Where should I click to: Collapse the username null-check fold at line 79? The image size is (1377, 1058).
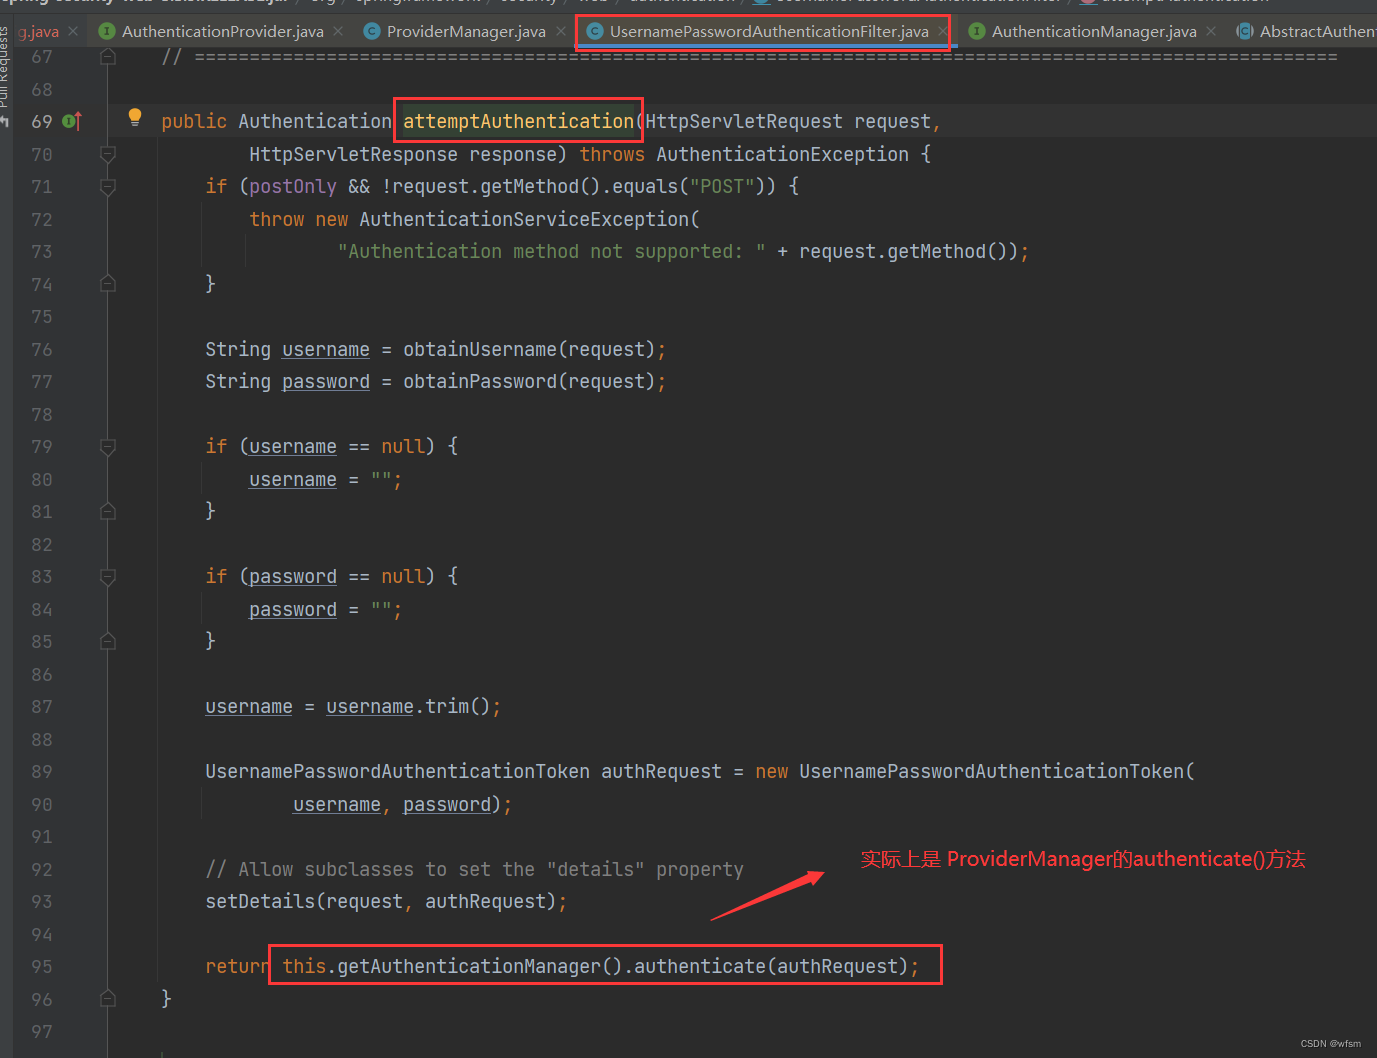pyautogui.click(x=108, y=447)
